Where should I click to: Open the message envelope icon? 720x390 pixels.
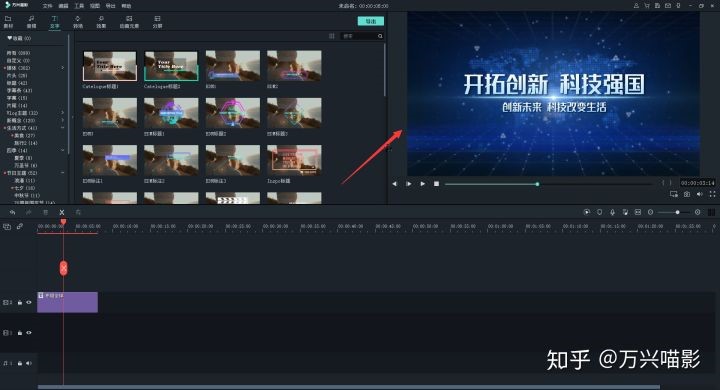[668, 6]
